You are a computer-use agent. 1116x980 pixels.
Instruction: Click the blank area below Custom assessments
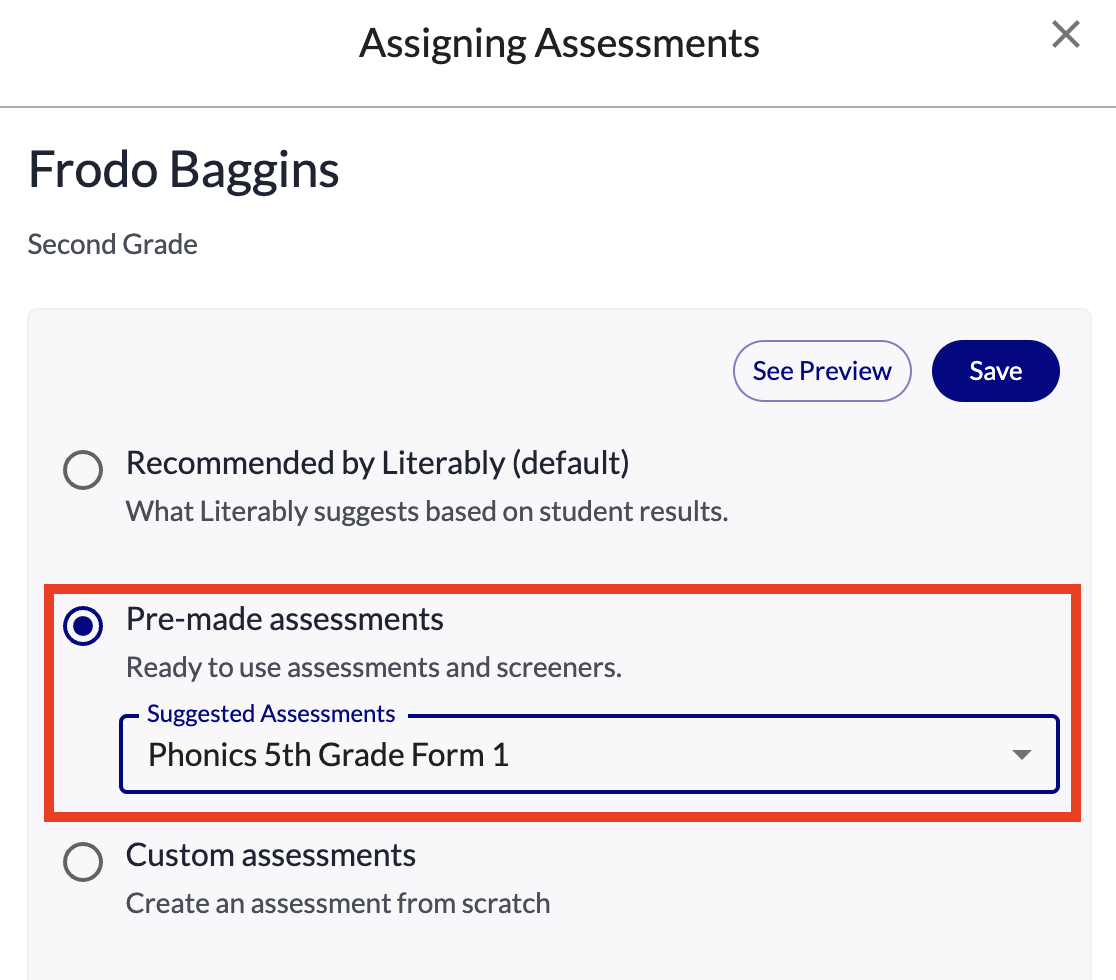click(560, 950)
